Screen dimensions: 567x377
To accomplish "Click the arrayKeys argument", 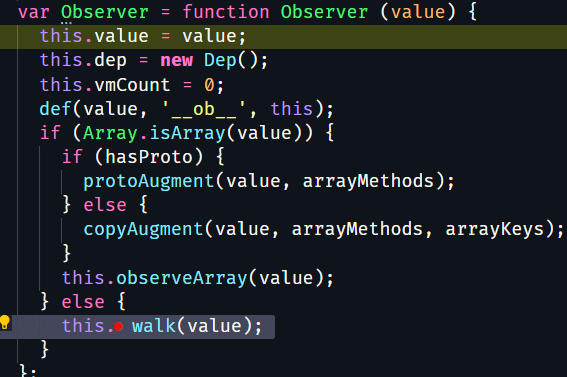I will click(494, 230).
